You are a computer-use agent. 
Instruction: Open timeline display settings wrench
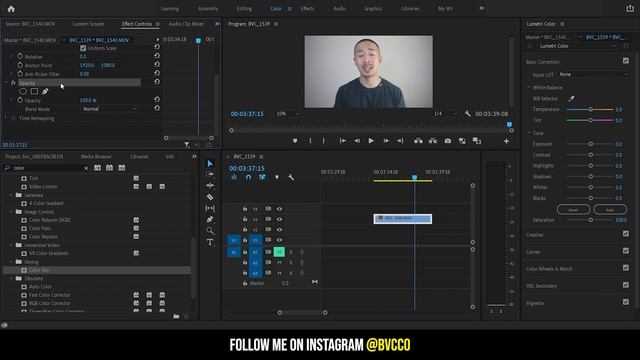tap(291, 177)
